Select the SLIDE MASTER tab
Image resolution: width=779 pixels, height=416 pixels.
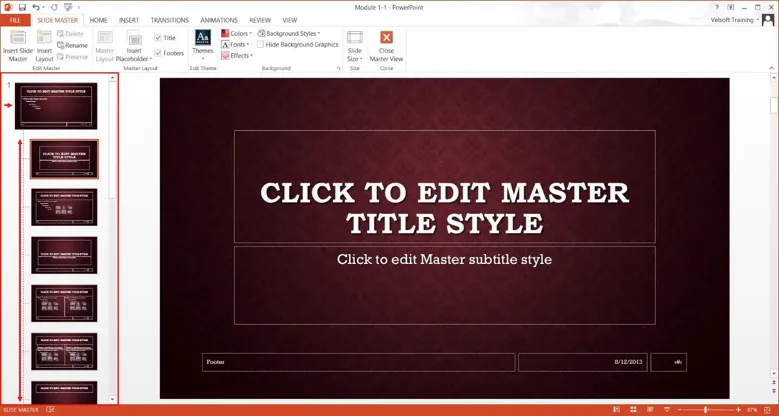[x=58, y=20]
